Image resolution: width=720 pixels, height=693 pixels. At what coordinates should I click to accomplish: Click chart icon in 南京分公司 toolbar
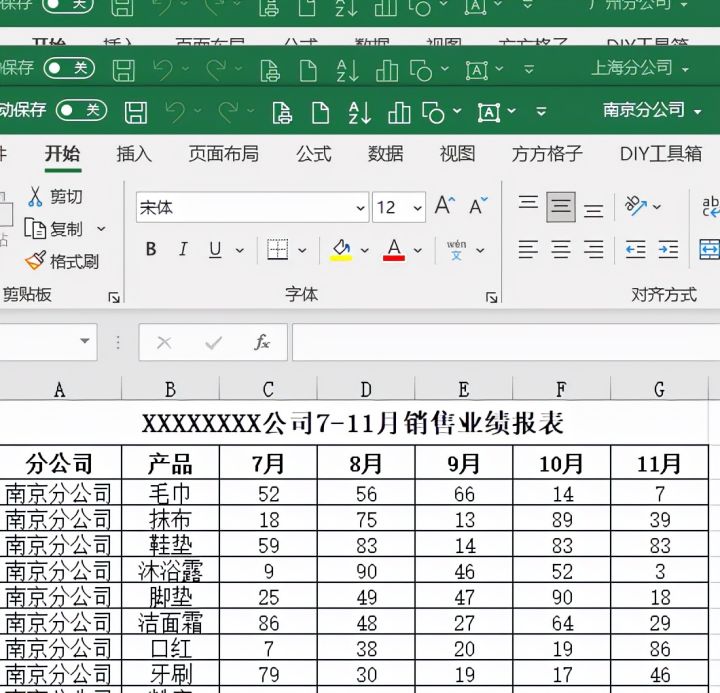pos(399,113)
